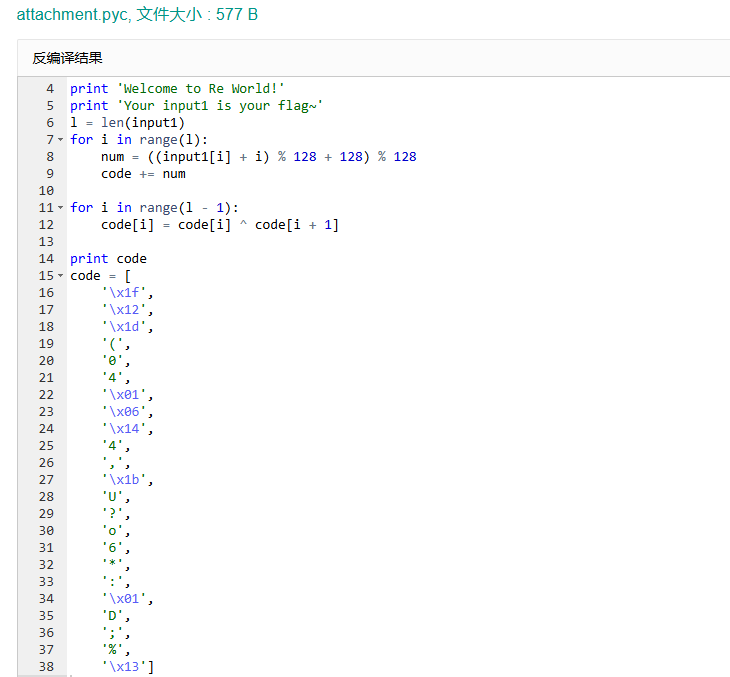Screen dimensions: 730x677
Task: Click the '\x13' last list entry
Action: point(127,666)
